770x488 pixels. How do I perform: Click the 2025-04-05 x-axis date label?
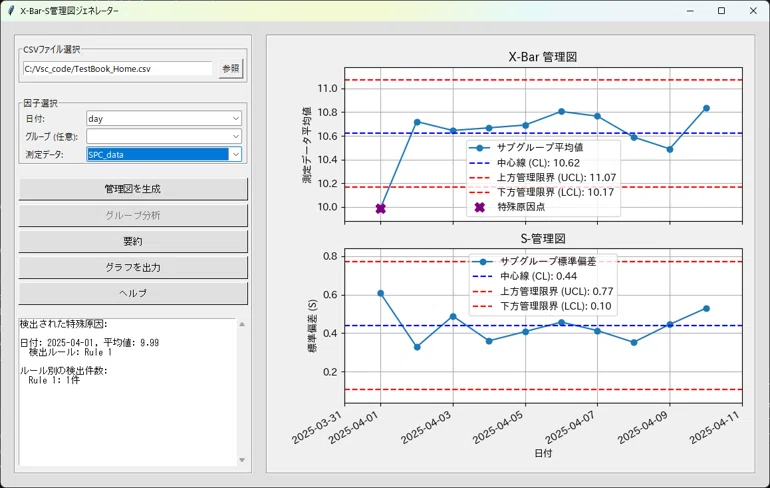point(500,427)
